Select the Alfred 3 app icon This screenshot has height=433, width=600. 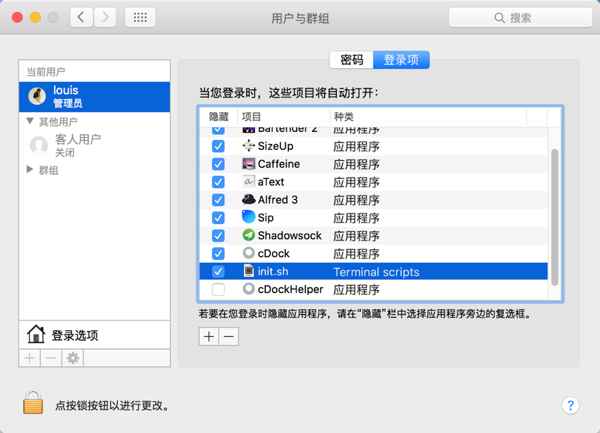(x=249, y=200)
